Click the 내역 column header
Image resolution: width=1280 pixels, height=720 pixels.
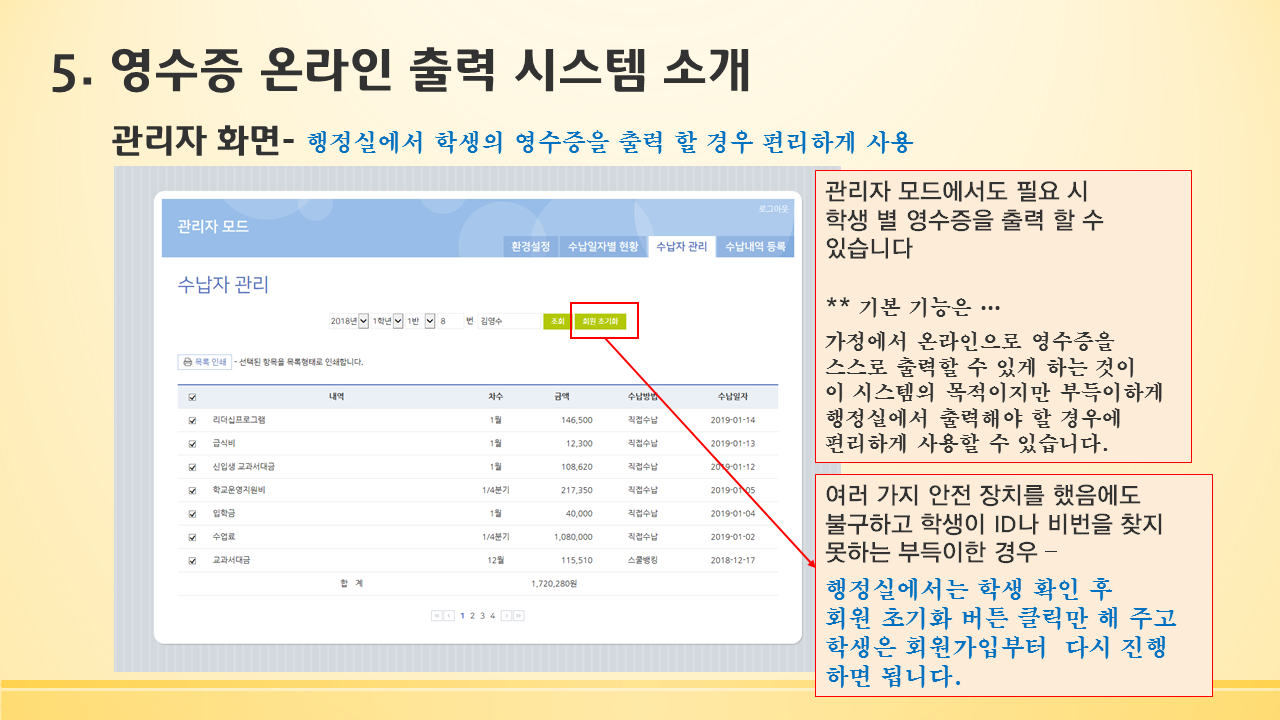click(x=337, y=397)
